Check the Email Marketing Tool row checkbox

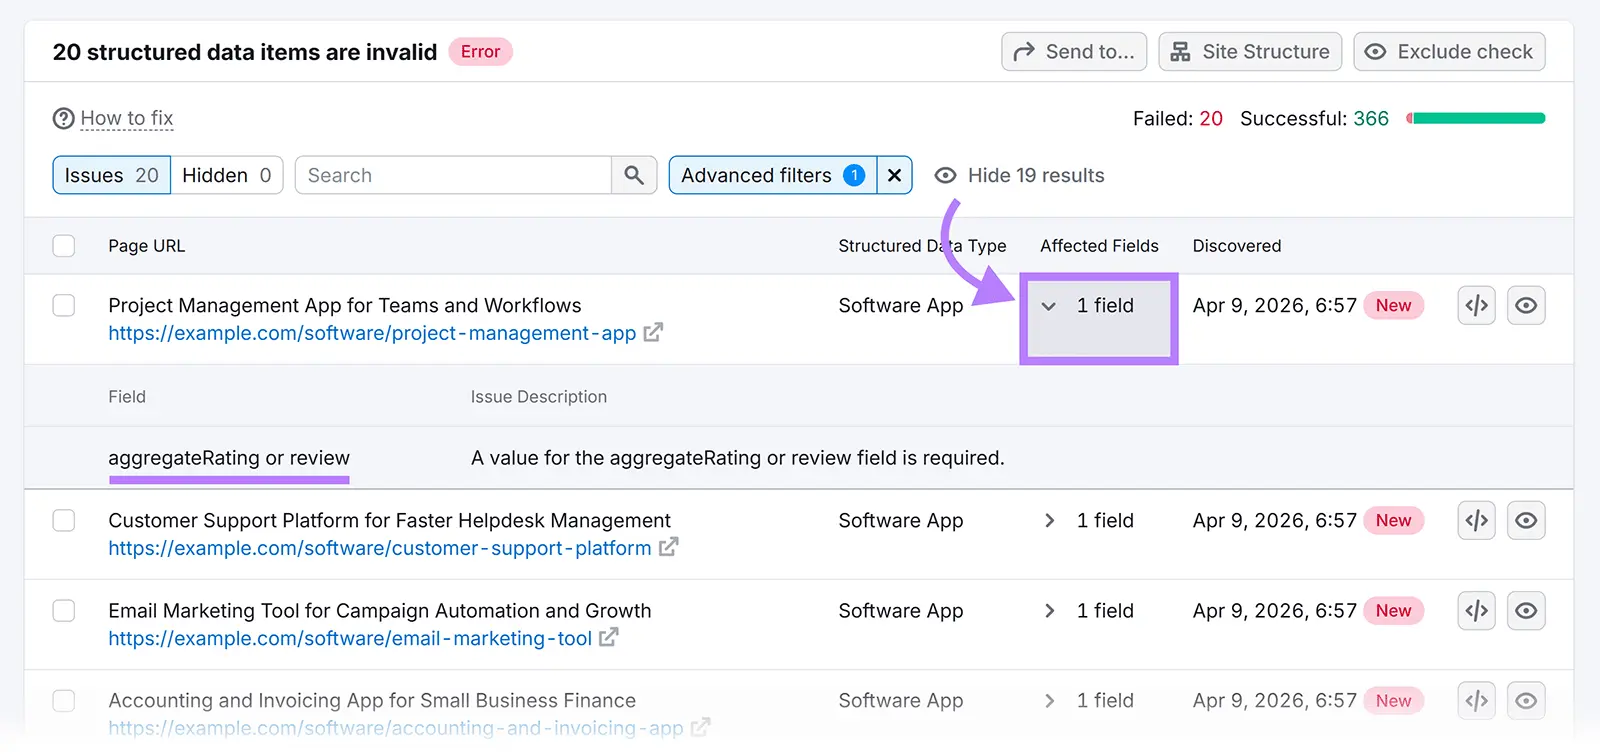click(64, 610)
